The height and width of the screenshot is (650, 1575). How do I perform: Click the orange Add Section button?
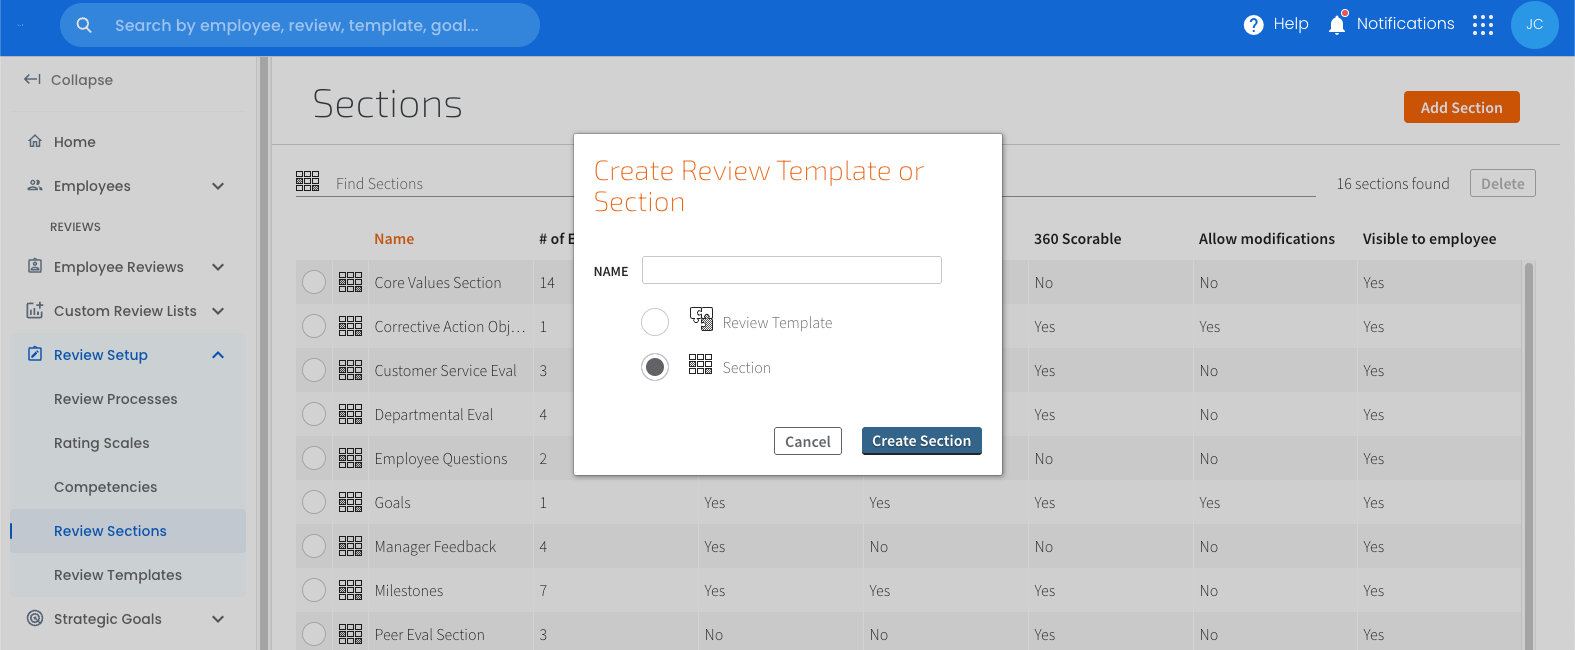pyautogui.click(x=1462, y=107)
